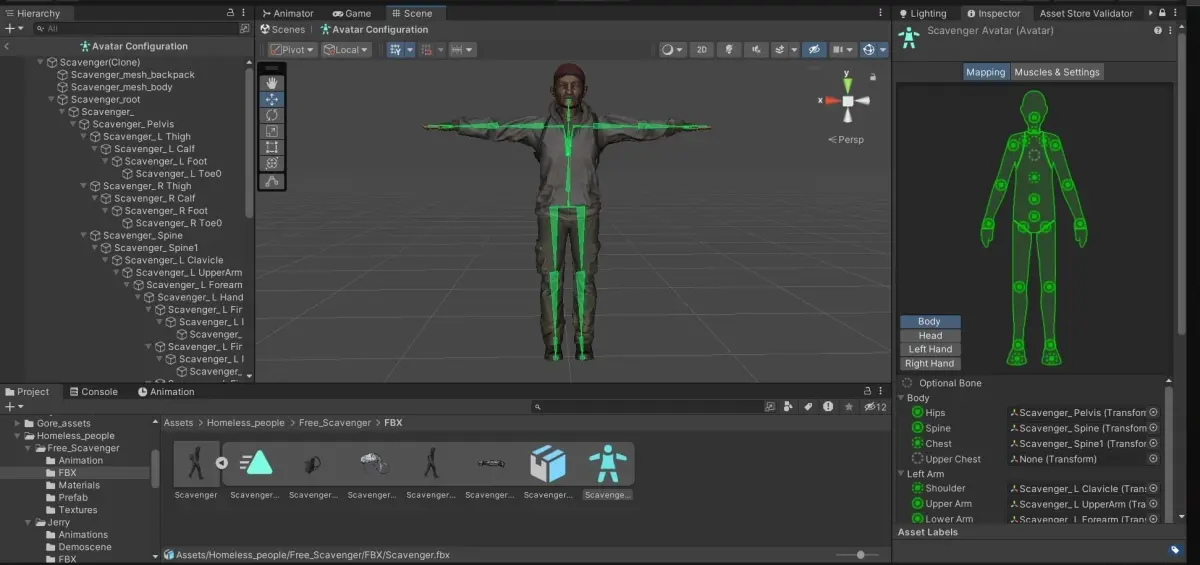The height and width of the screenshot is (565, 1200).
Task: Select the Hand view tool
Action: coord(272,83)
